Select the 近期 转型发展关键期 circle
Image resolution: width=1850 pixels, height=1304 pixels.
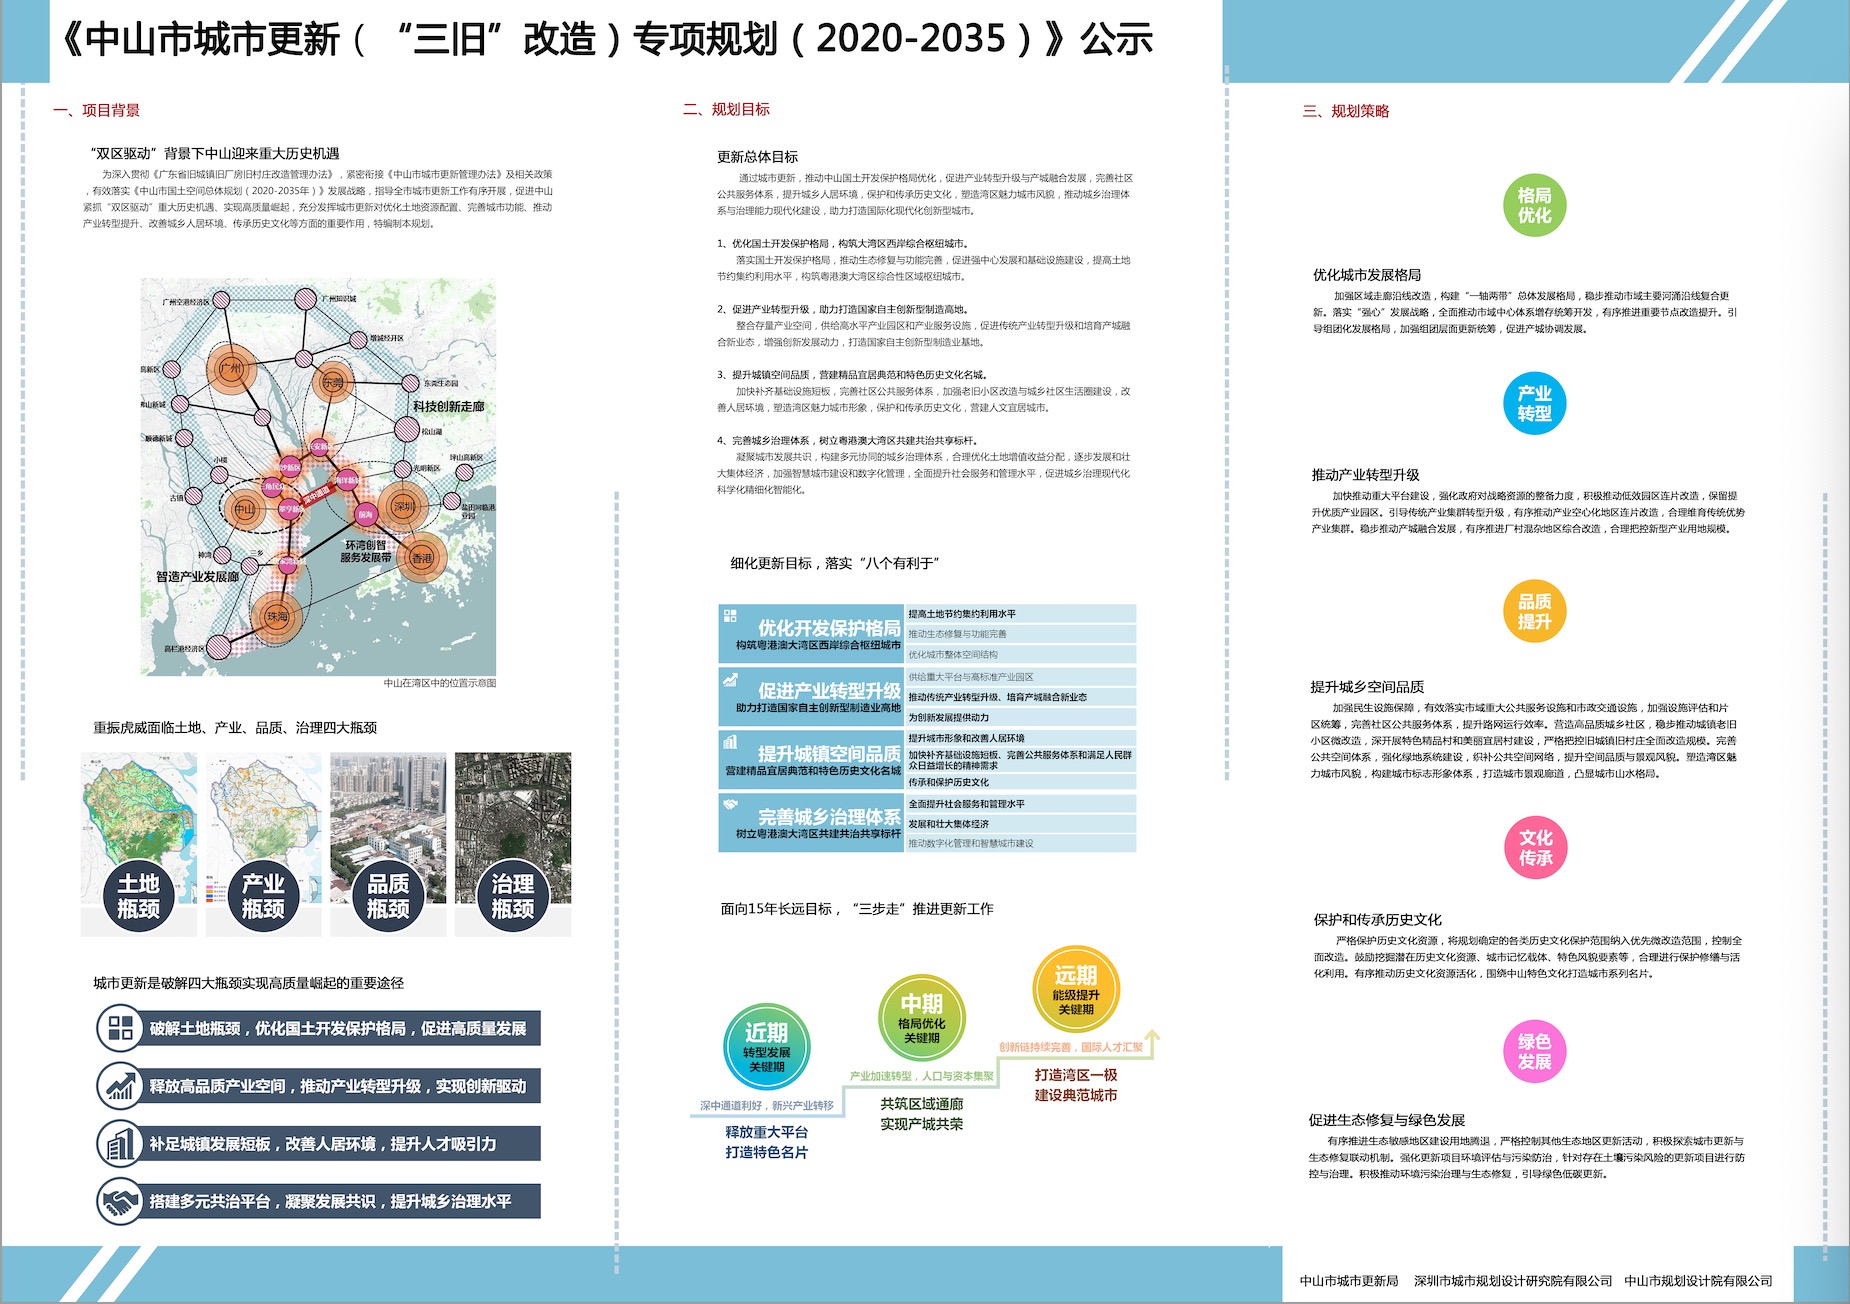(x=766, y=1046)
